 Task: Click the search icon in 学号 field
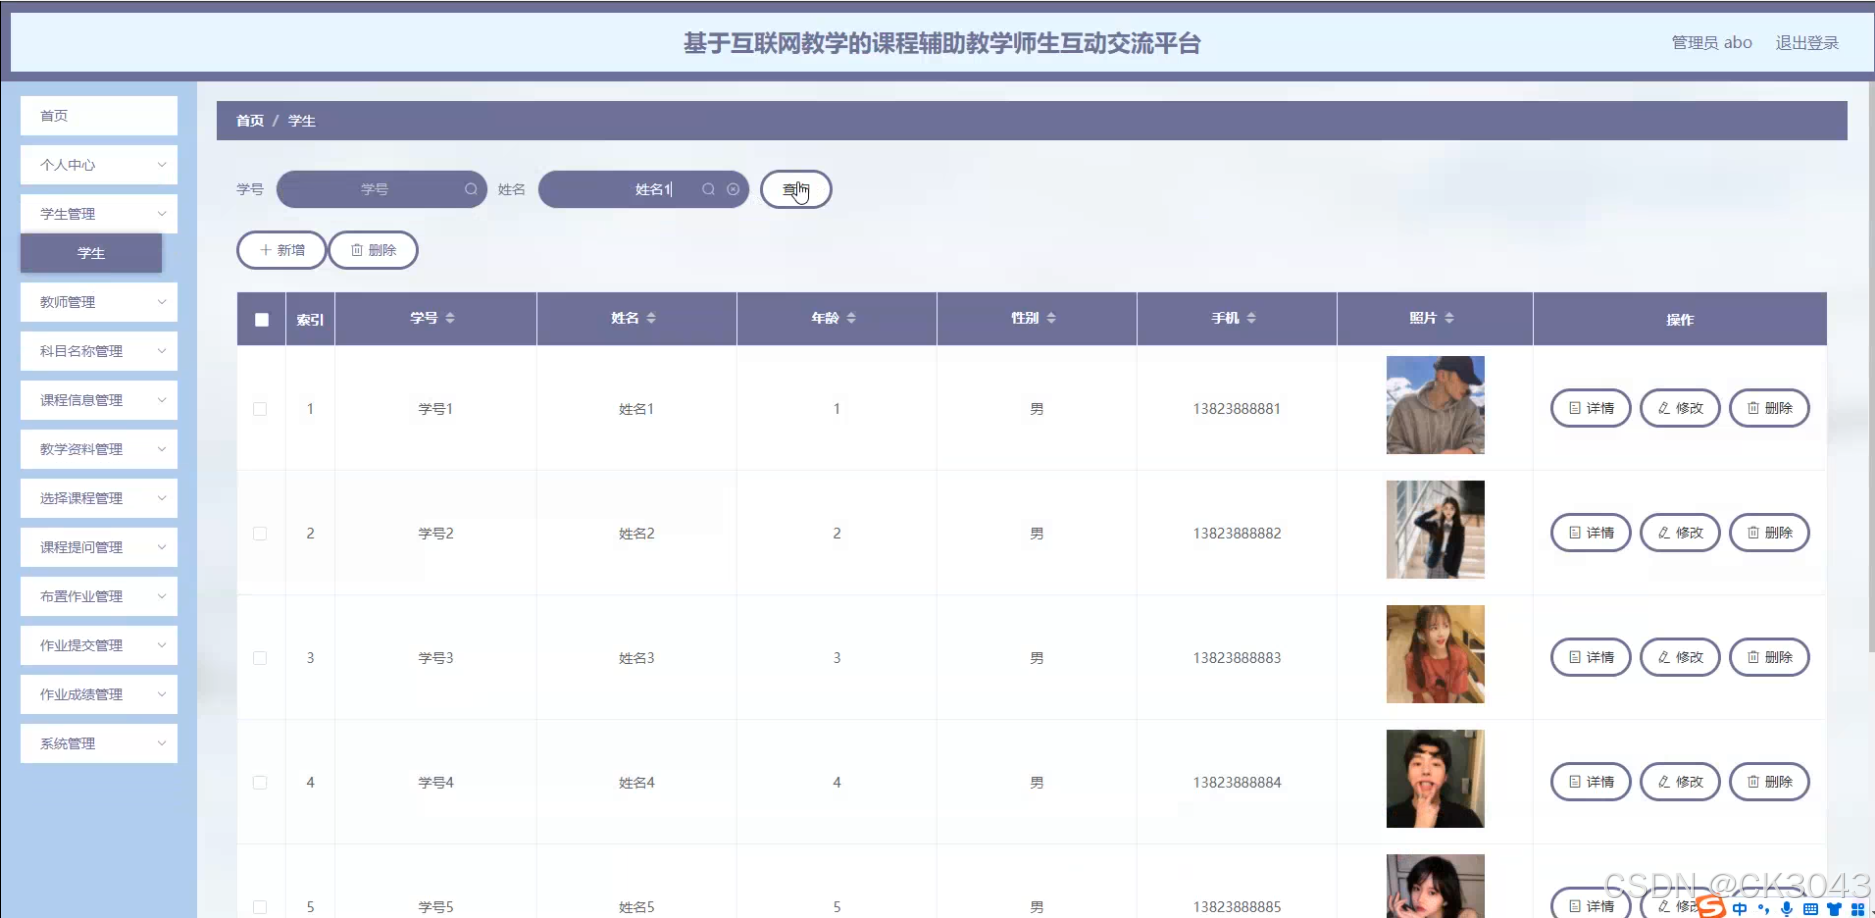(x=471, y=189)
